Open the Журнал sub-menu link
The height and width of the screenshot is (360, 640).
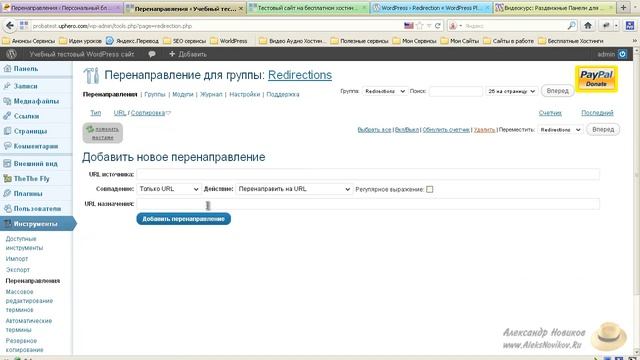point(211,94)
